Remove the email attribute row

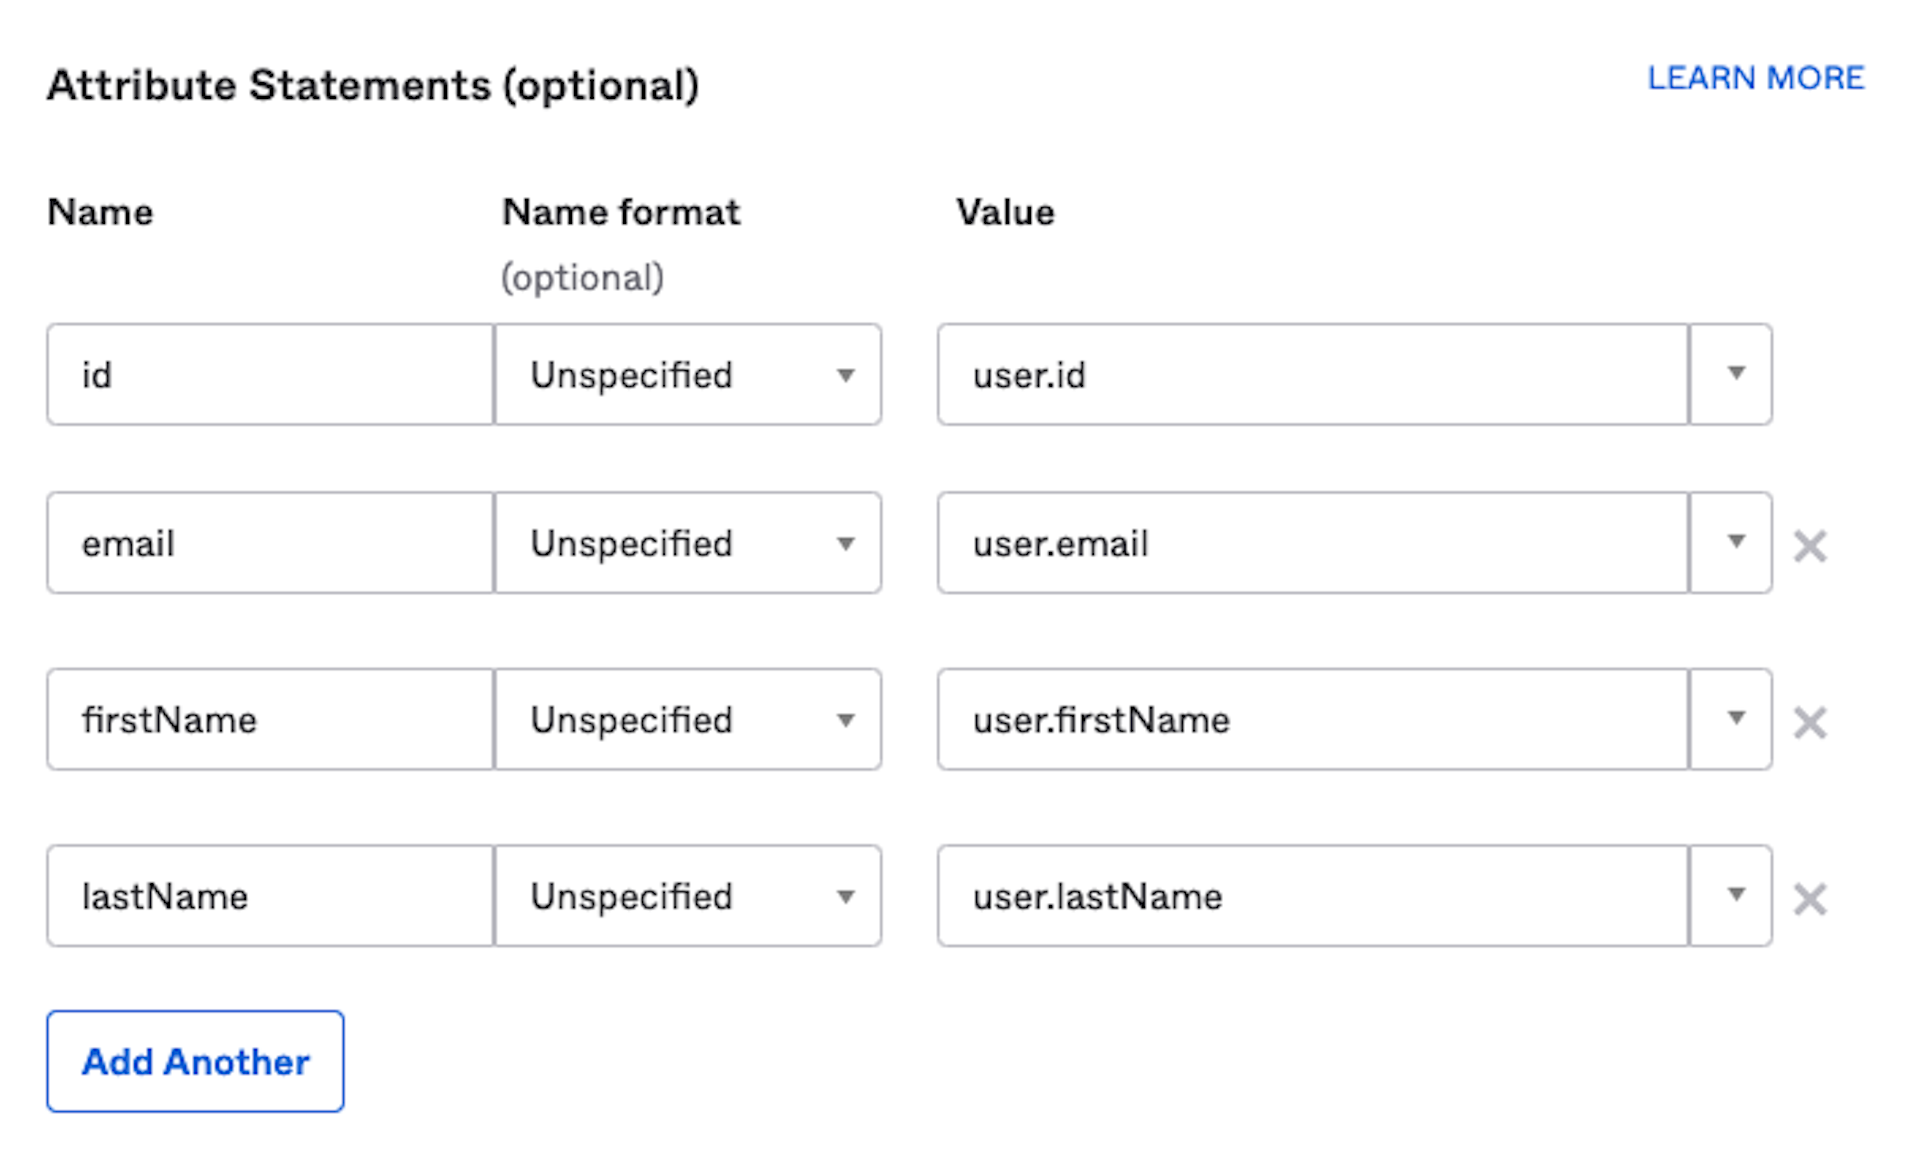click(x=1809, y=546)
